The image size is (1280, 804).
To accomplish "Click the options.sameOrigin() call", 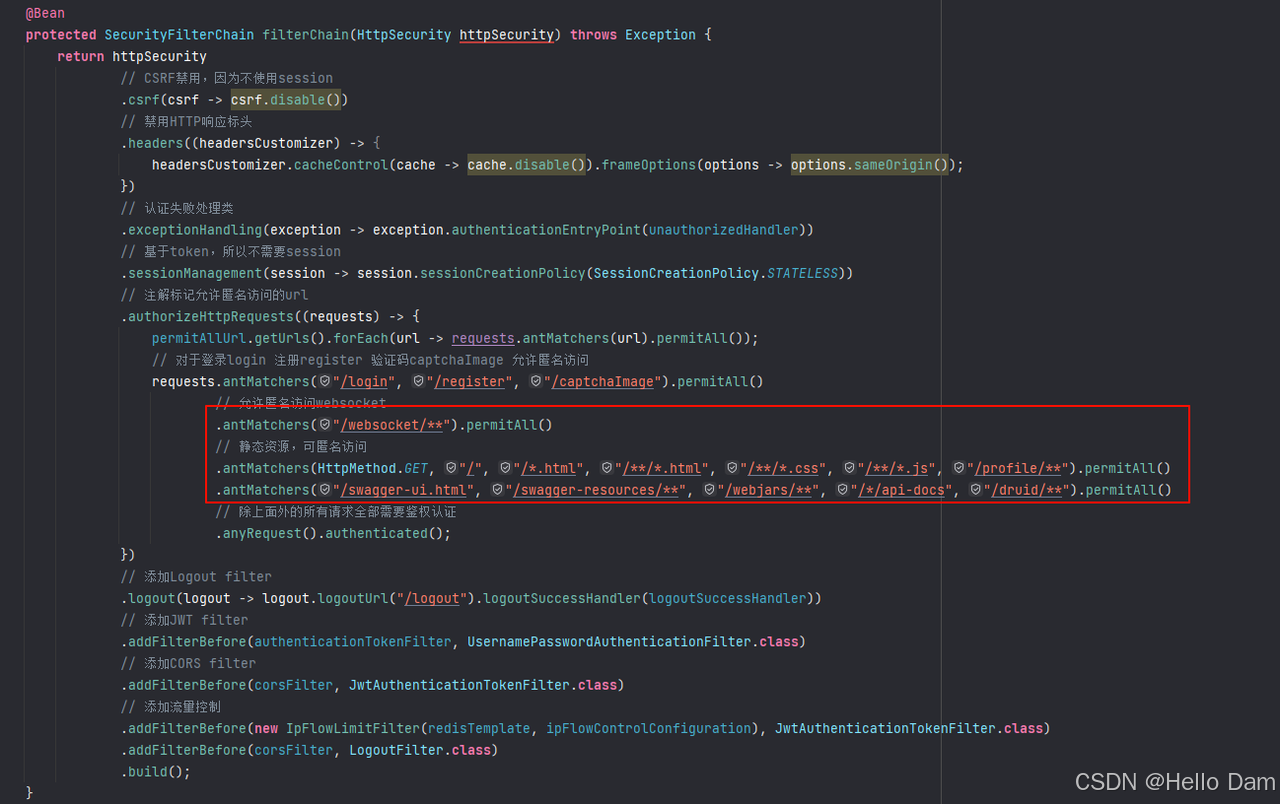I will (868, 165).
